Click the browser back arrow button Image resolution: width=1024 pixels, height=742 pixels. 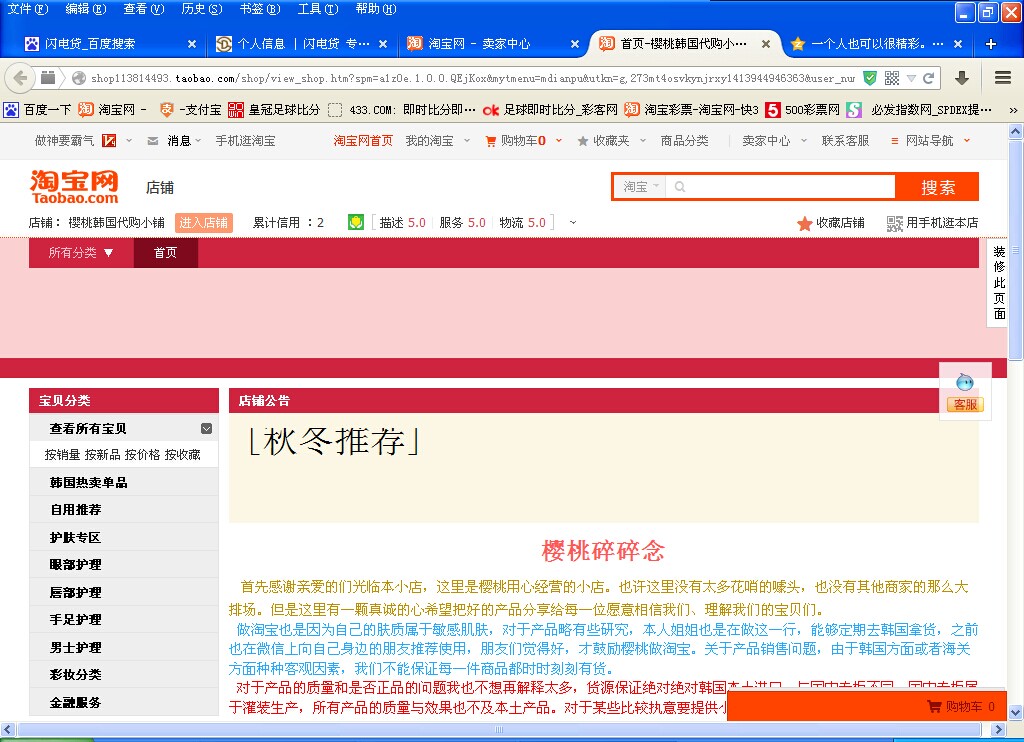pos(20,78)
